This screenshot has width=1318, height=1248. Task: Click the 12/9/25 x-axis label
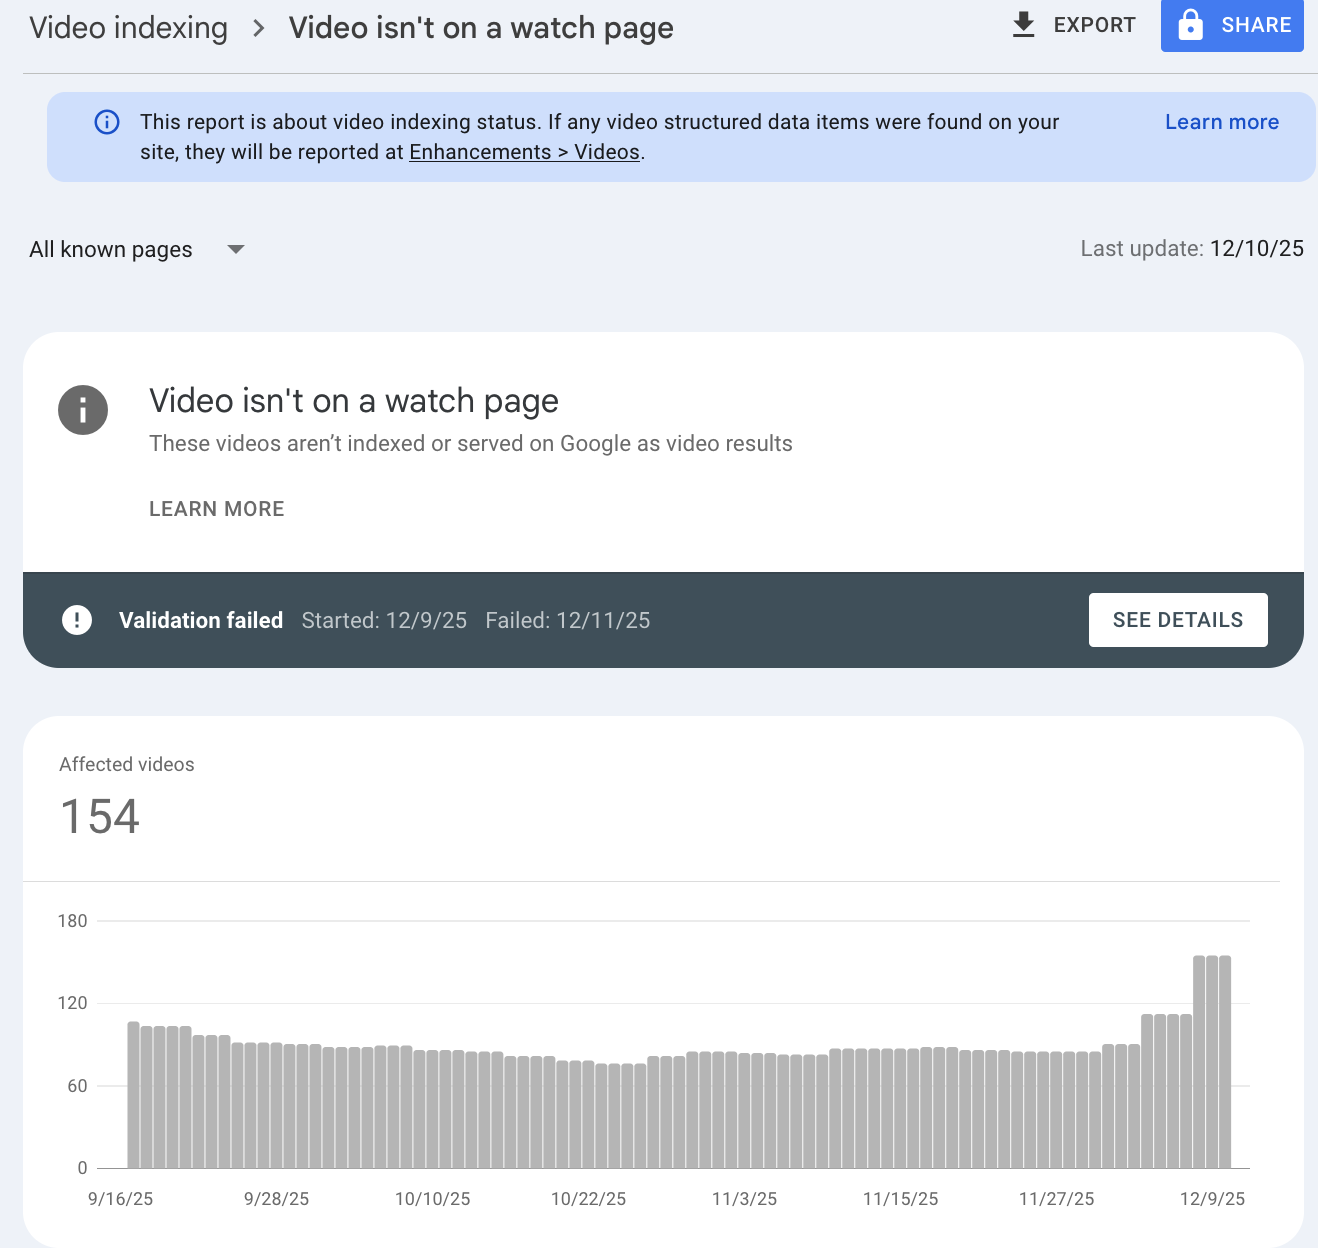1213,1199
